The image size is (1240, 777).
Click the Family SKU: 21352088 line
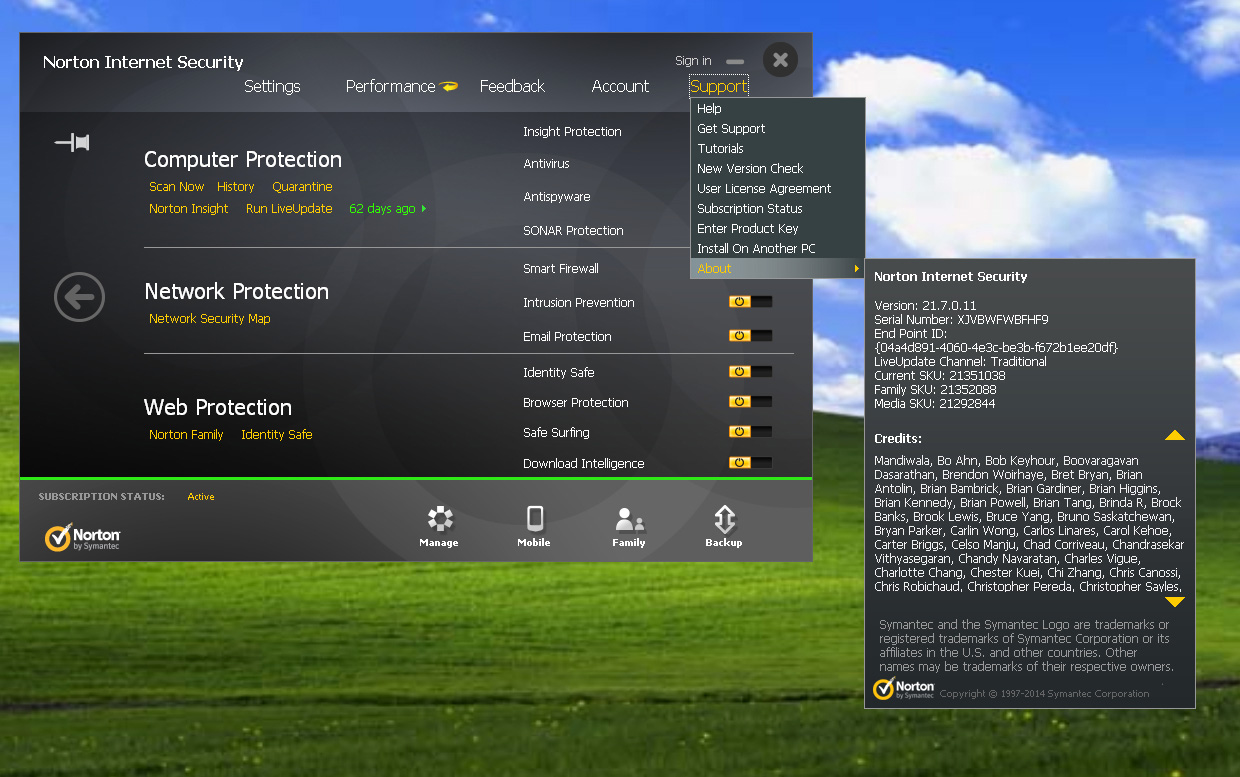(935, 390)
